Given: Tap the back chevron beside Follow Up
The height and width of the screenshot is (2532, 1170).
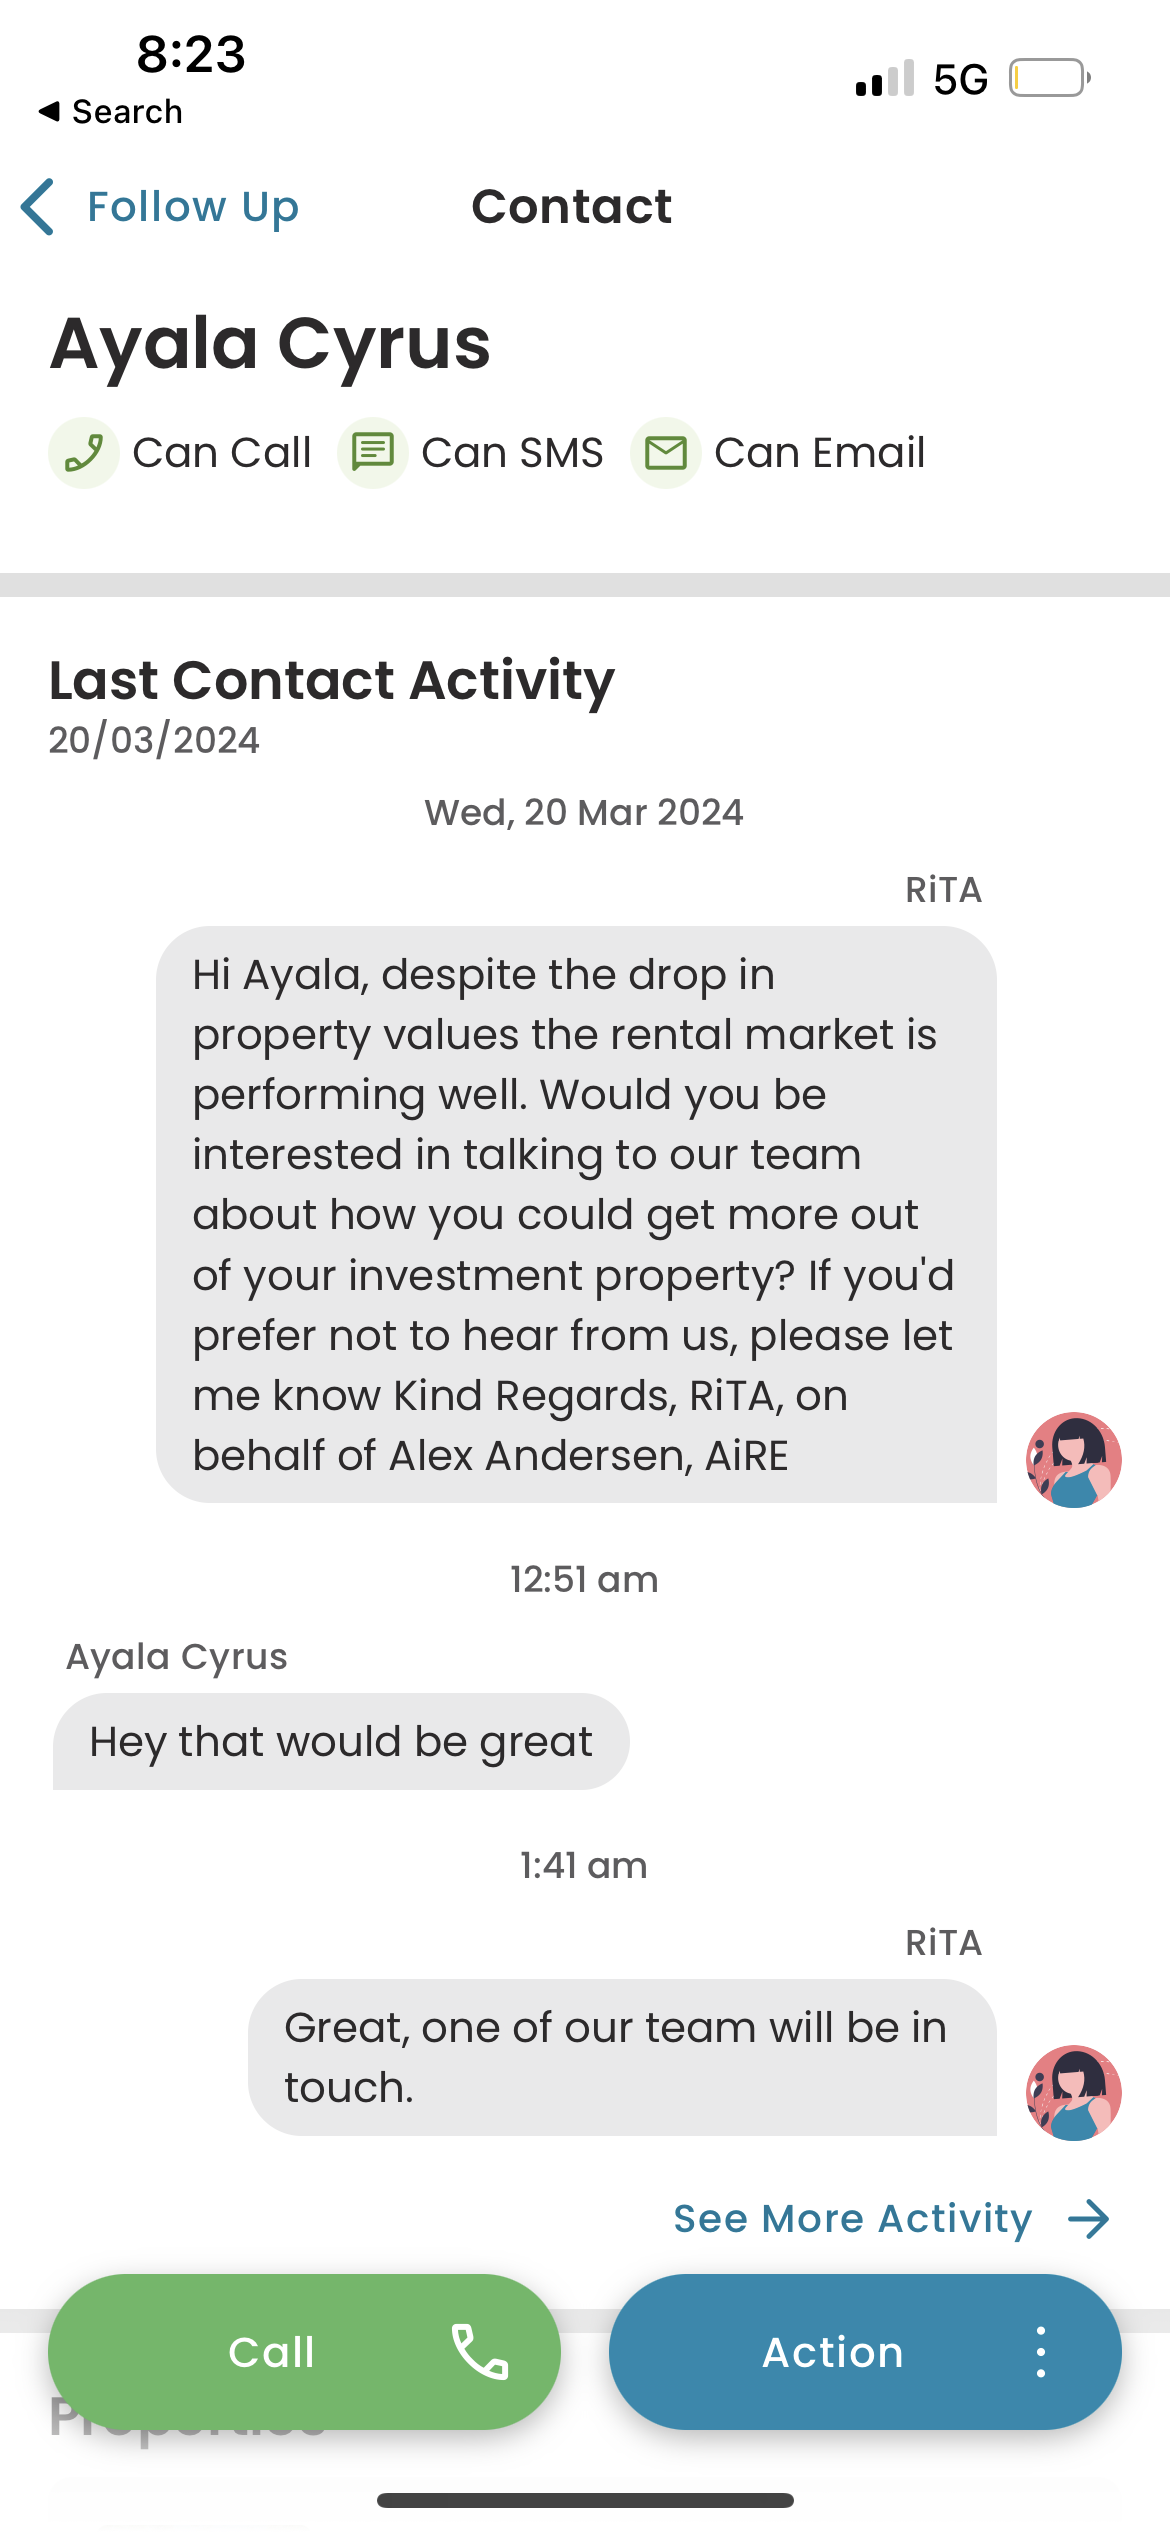Looking at the screenshot, I should 38,207.
